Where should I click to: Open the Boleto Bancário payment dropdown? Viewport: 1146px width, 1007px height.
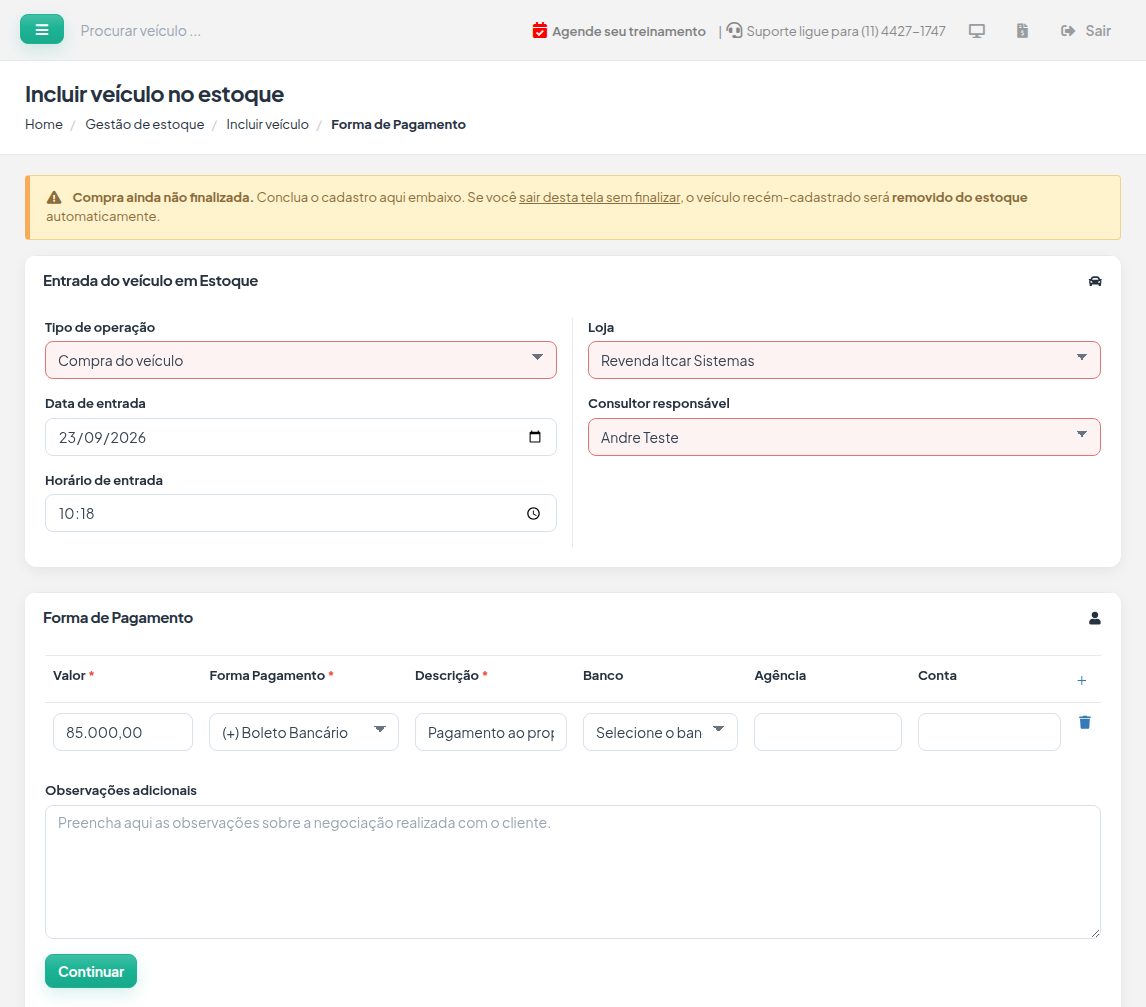pos(304,732)
